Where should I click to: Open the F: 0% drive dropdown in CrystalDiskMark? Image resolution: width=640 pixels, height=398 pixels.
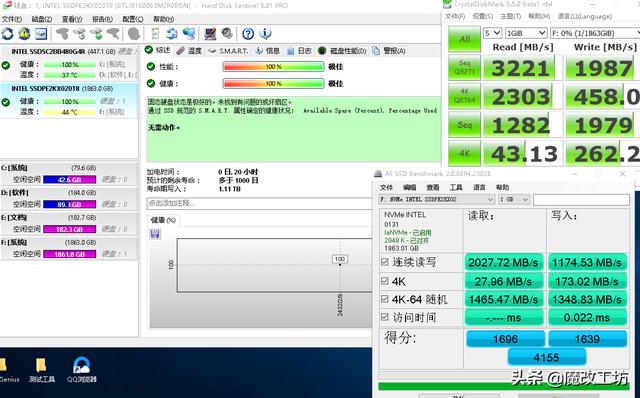pos(595,33)
